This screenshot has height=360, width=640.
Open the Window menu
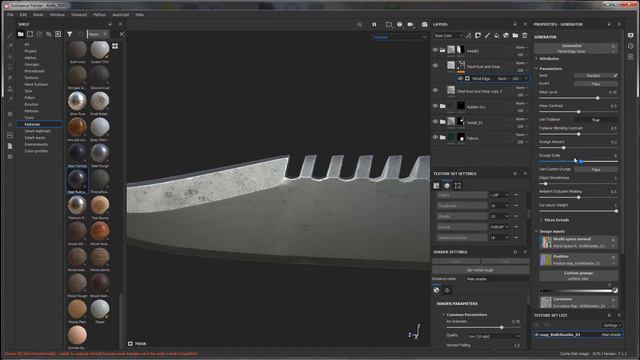coord(57,14)
